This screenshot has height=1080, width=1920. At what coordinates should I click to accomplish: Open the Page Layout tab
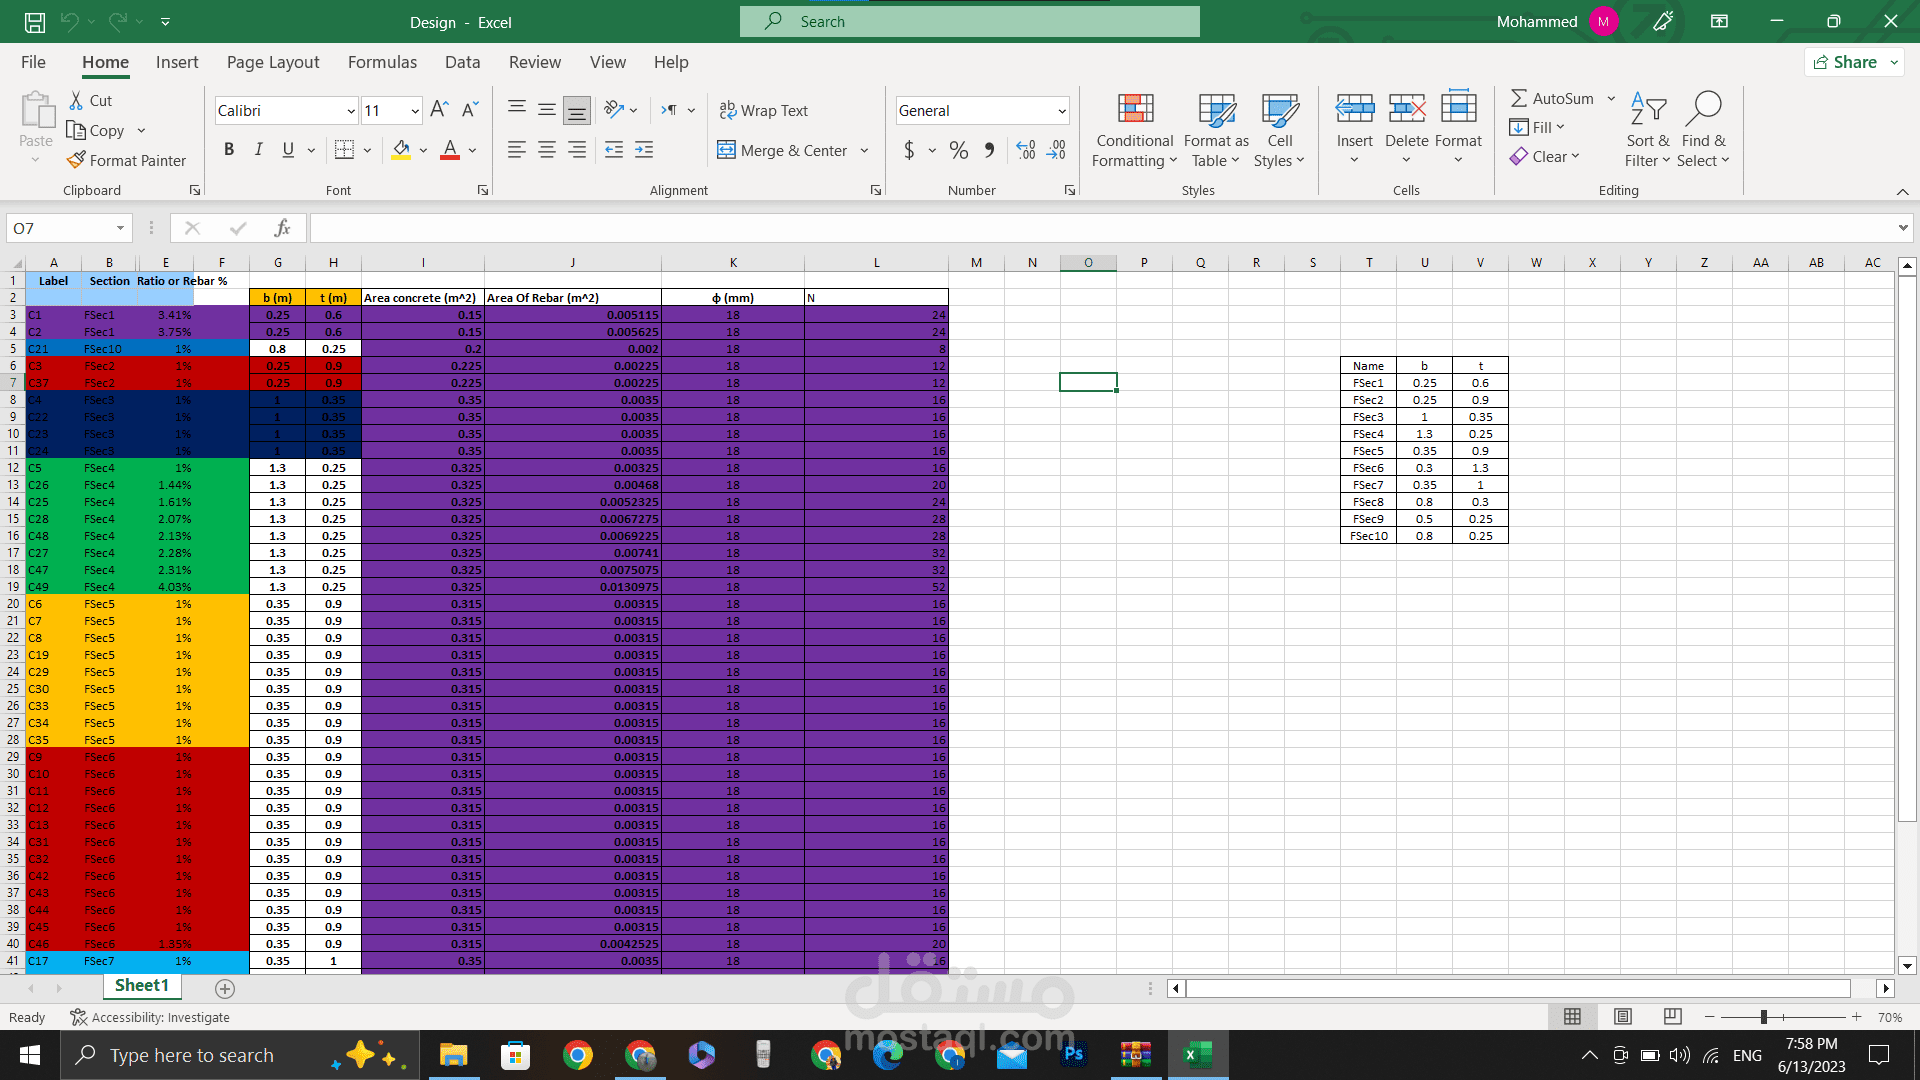point(273,62)
